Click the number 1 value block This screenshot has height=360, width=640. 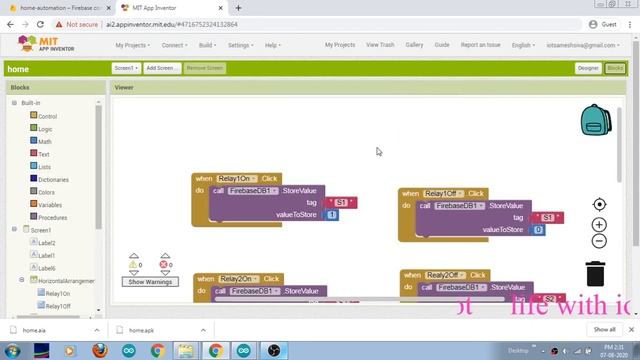point(332,215)
